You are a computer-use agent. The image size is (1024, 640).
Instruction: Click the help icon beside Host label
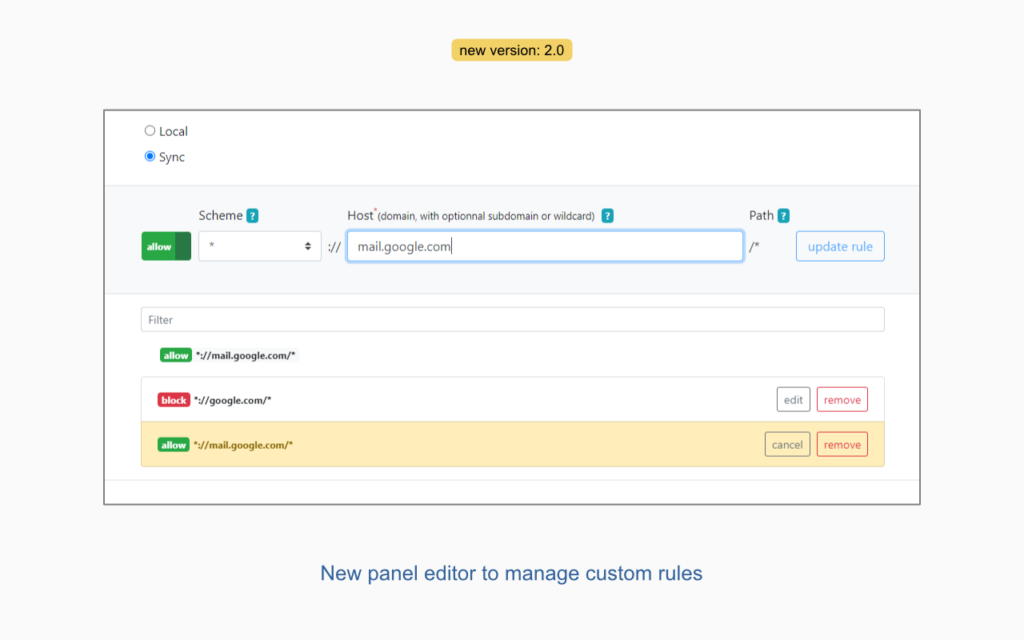(x=607, y=215)
